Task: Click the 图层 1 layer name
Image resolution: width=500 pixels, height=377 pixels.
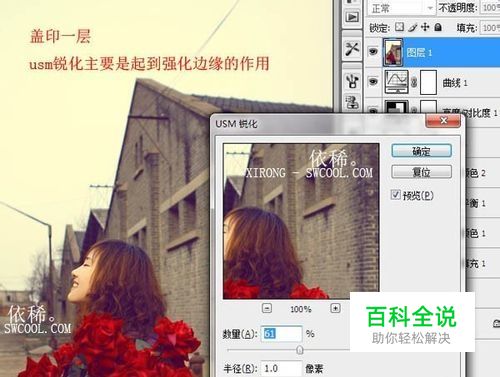Action: (x=419, y=52)
